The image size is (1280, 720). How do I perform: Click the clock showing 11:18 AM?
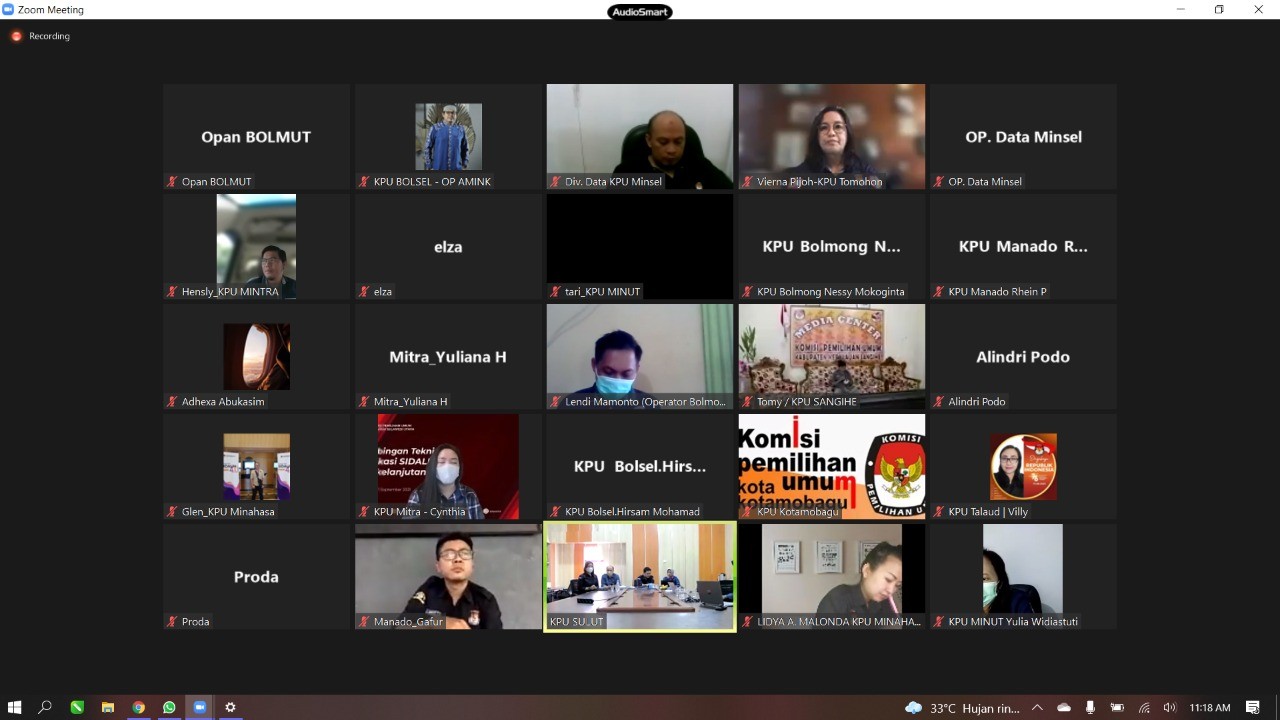1210,707
